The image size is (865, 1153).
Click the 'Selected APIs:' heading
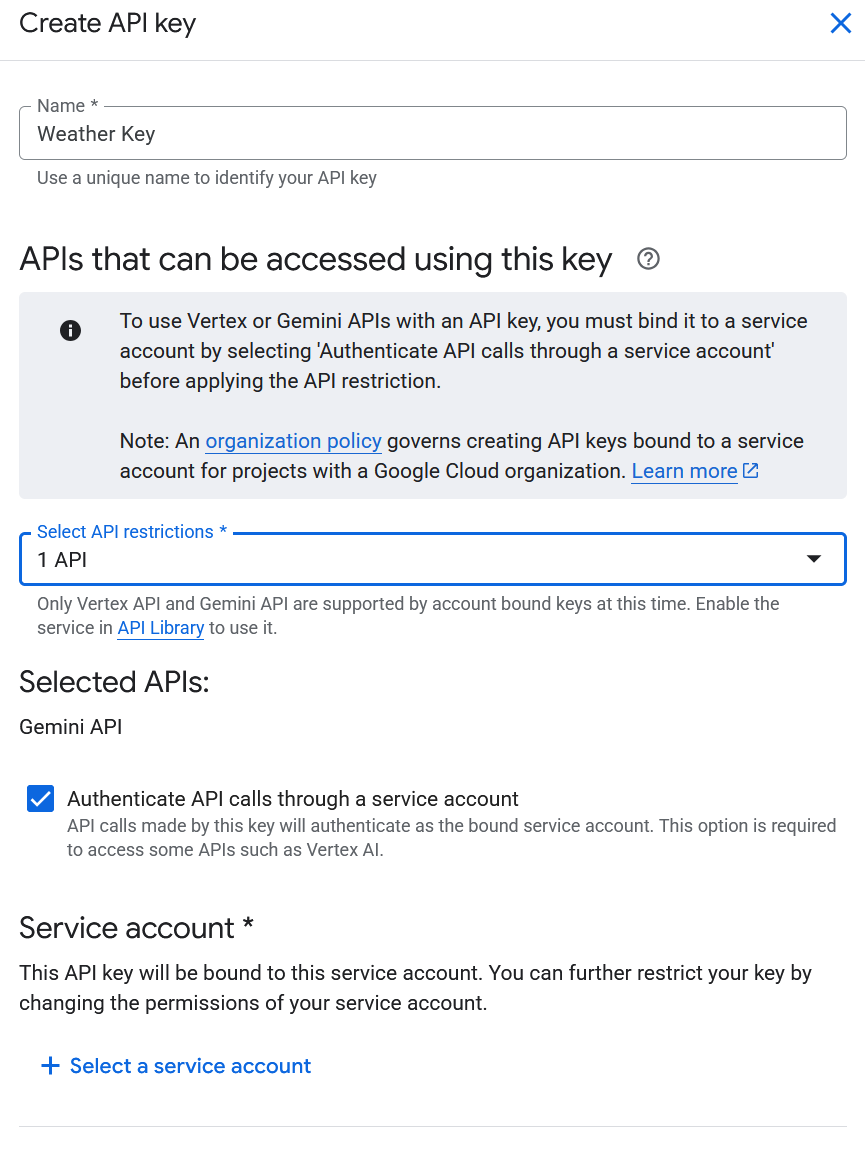114,682
